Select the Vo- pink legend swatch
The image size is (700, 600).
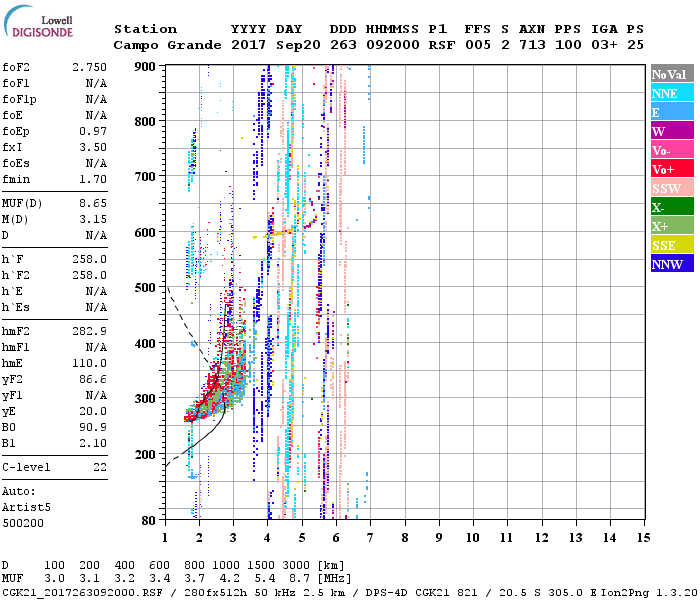coord(672,150)
